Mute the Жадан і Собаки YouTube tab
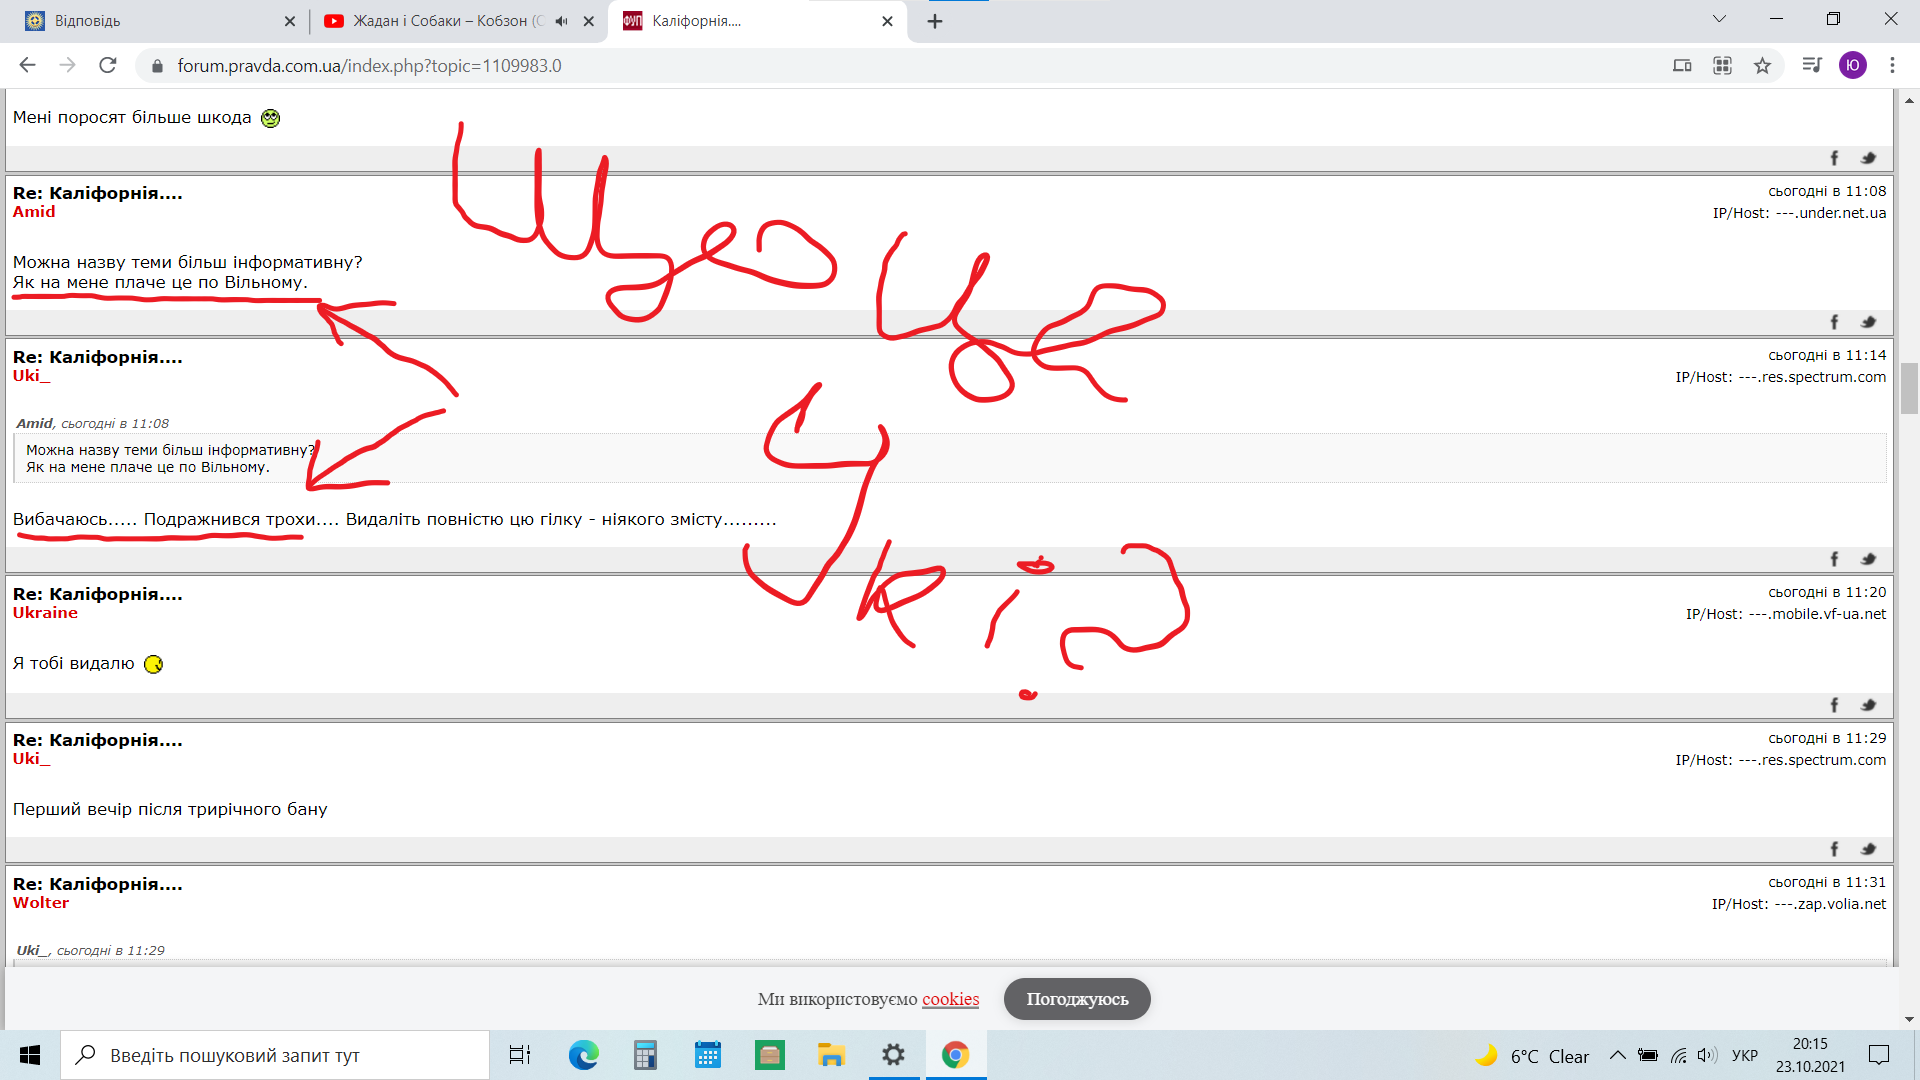 pos(562,21)
